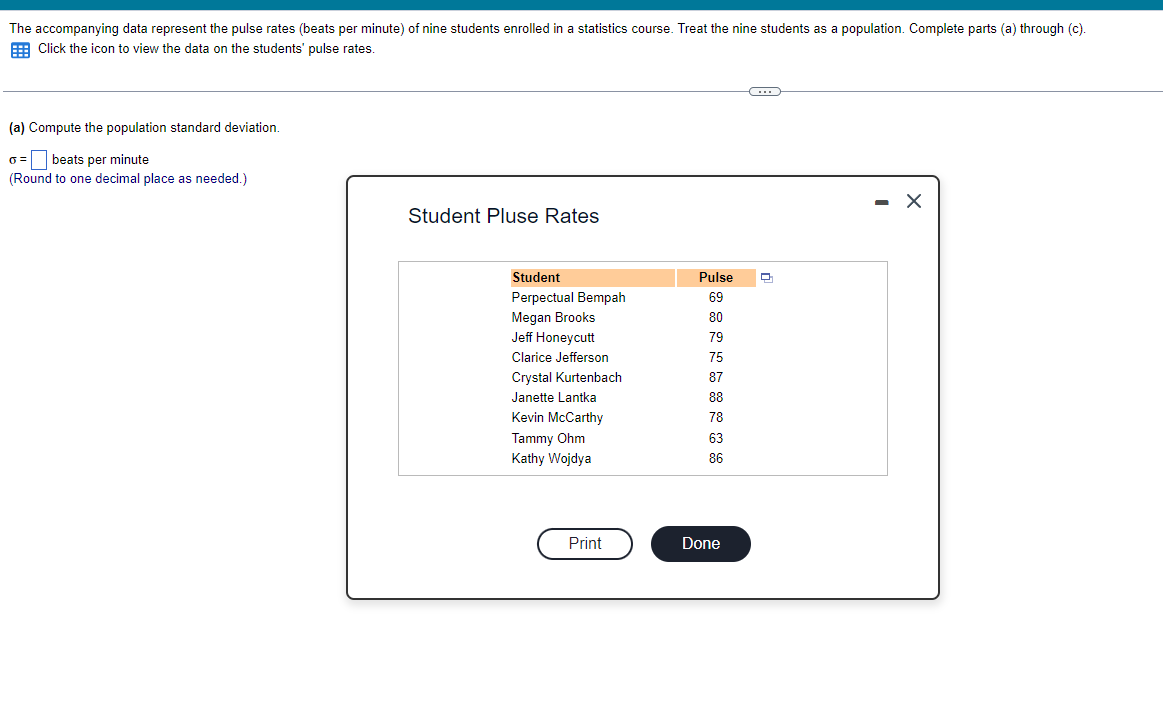Expand the question options using the dotted button
1163x718 pixels.
tap(764, 91)
